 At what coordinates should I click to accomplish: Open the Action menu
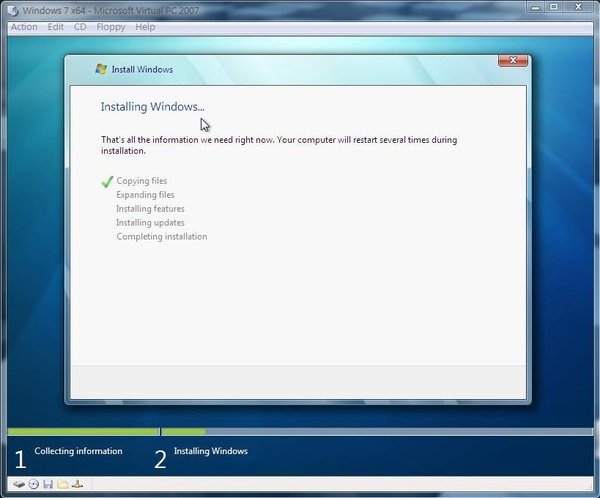(x=24, y=27)
